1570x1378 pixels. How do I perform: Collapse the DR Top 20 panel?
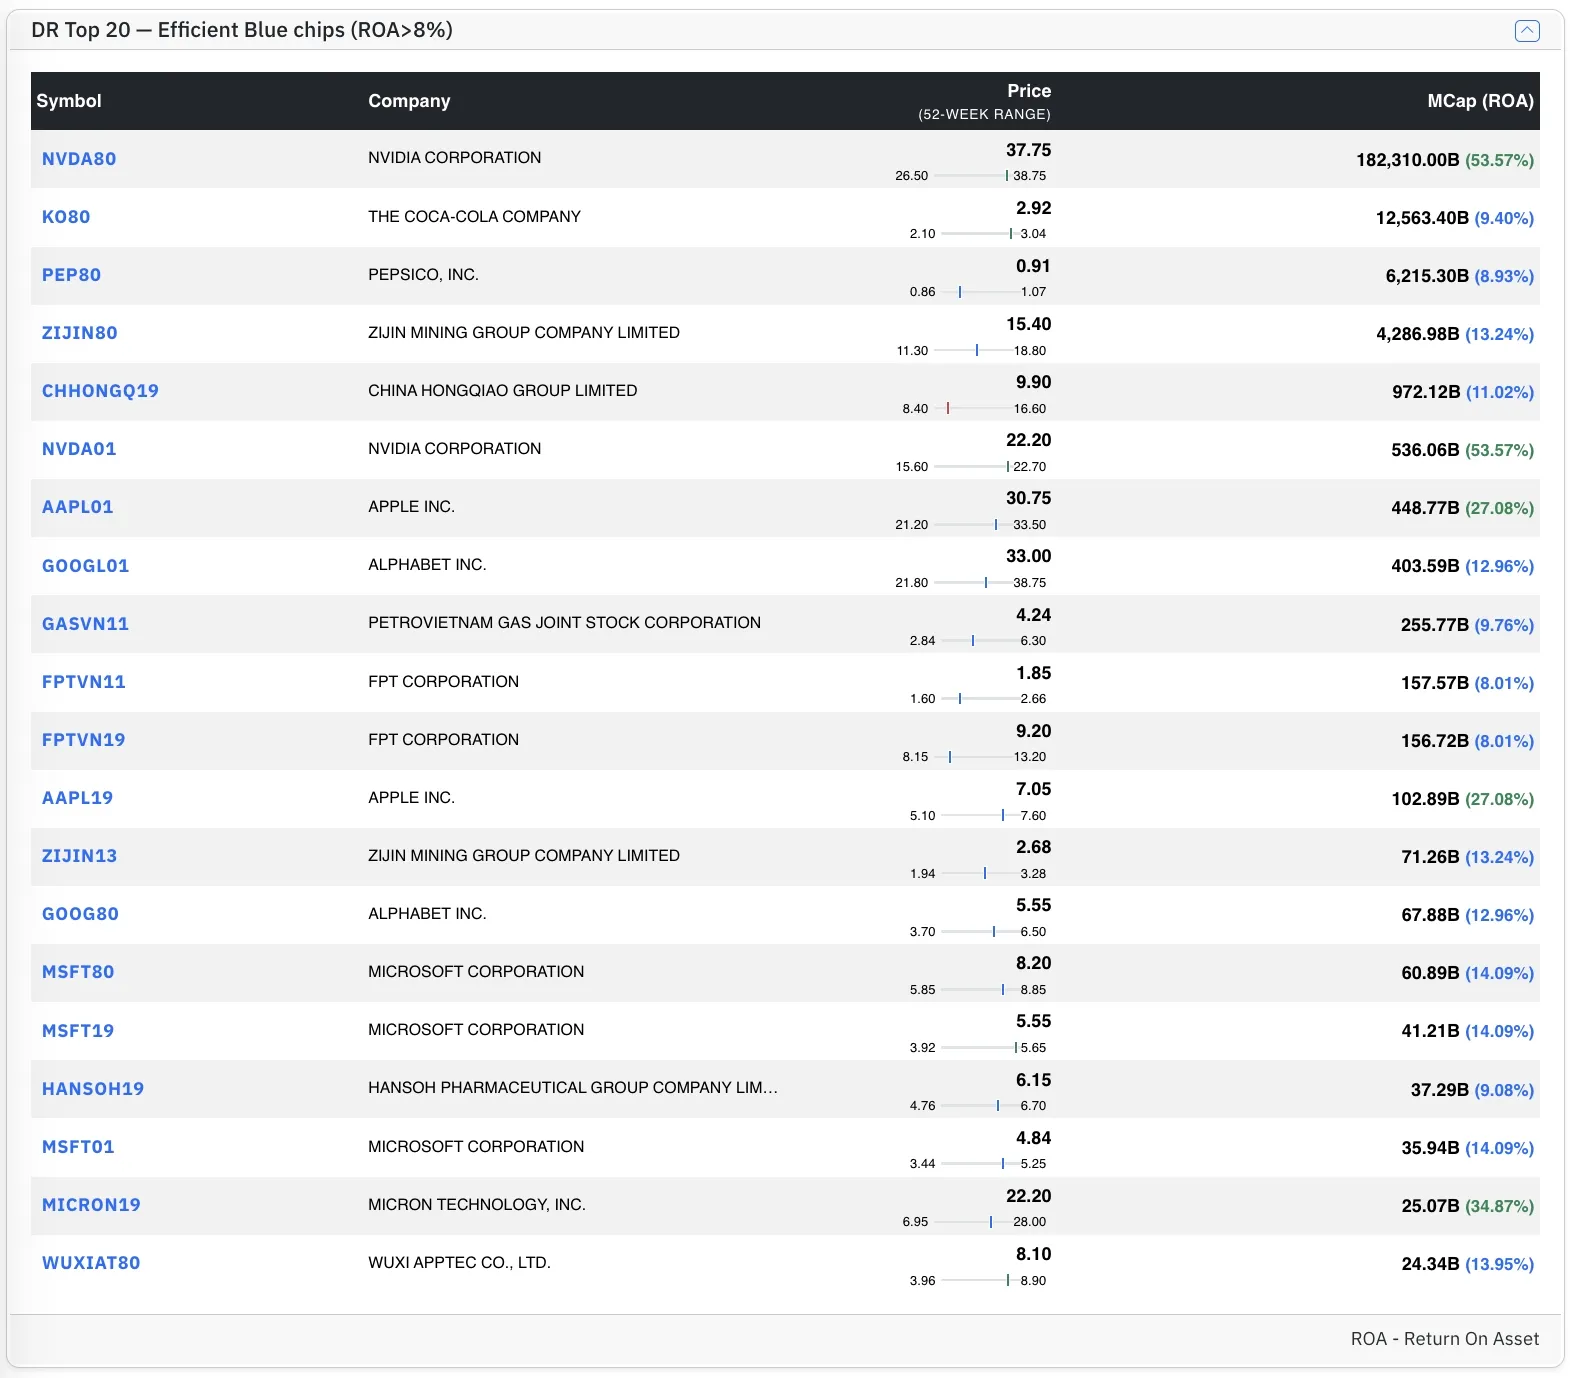(1526, 31)
